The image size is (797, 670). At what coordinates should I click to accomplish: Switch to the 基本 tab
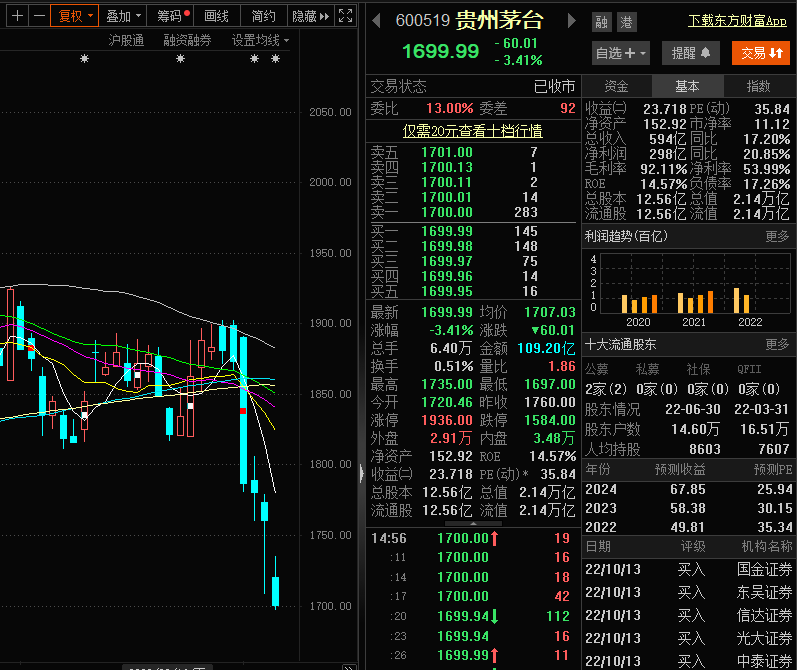(687, 86)
